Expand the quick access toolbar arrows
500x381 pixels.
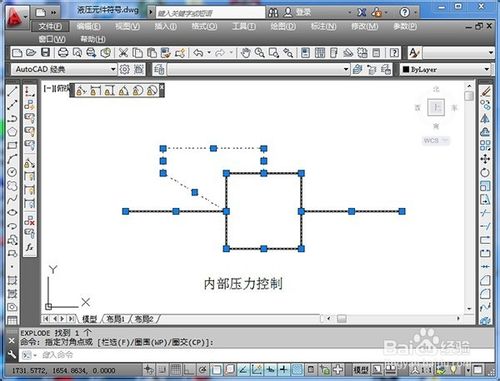point(53,13)
